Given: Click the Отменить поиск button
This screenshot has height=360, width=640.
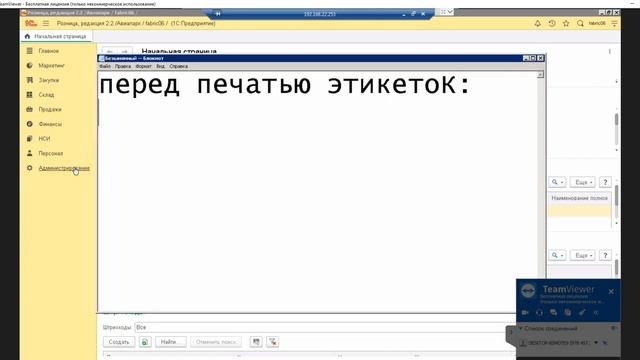Looking at the screenshot, I should [x=216, y=342].
